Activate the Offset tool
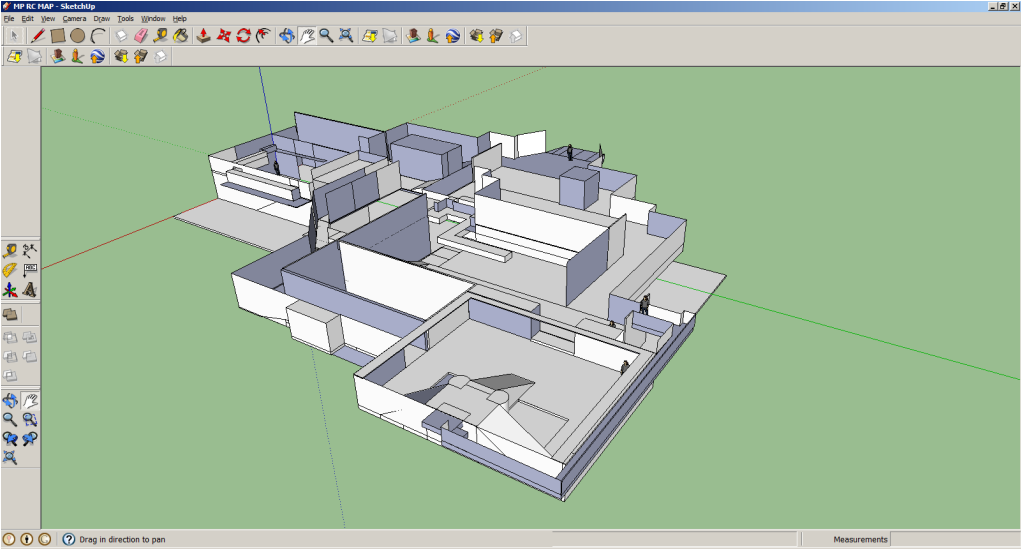The width and height of the screenshot is (1022, 550). (x=263, y=36)
